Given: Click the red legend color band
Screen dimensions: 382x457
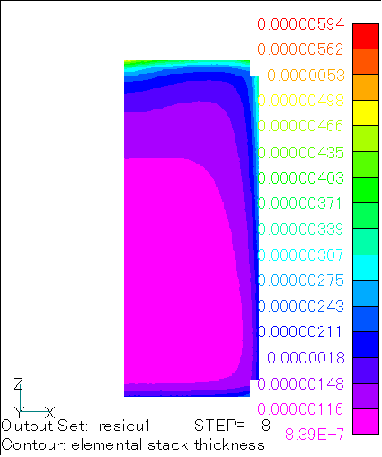Looking at the screenshot, I should click(365, 36).
